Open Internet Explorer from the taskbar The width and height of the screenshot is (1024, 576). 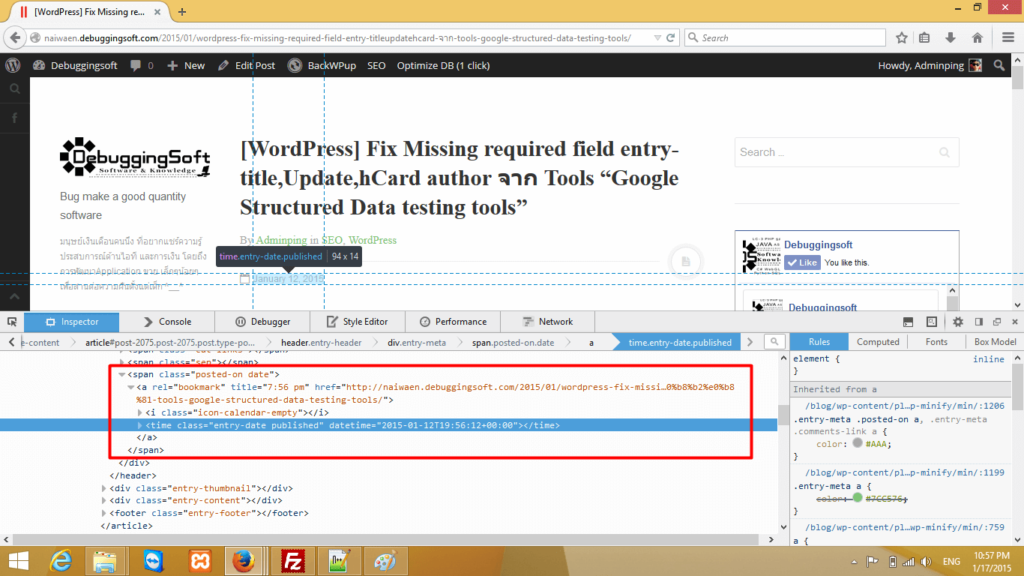(x=61, y=561)
